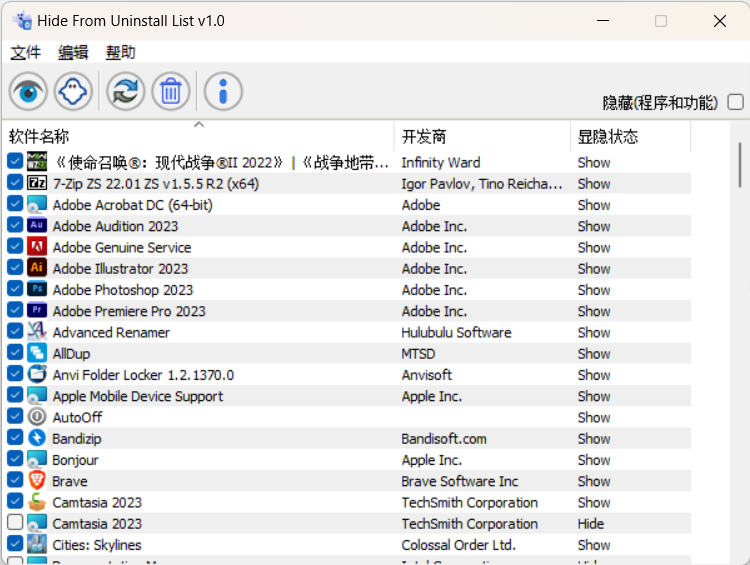Click the Adobe Genuine Service red icon

37,247
